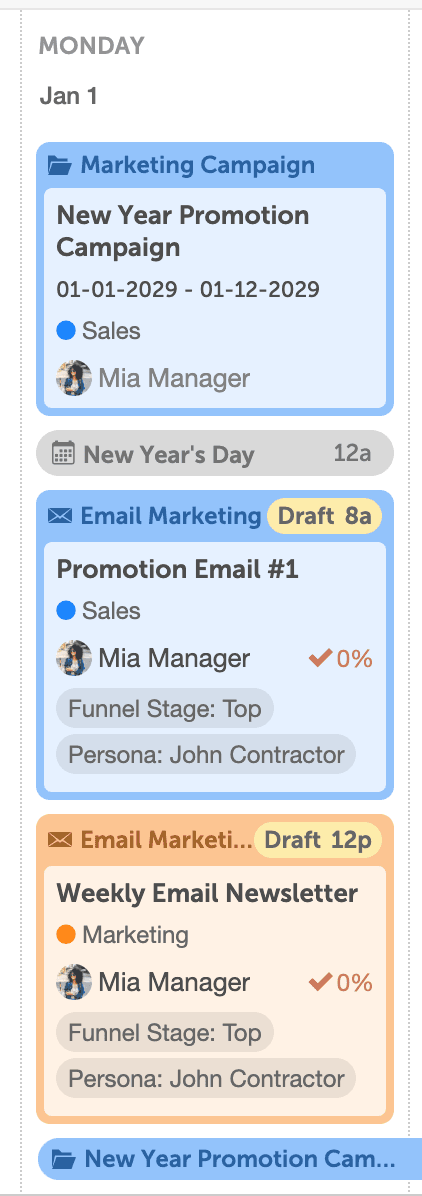This screenshot has width=422, height=1196.
Task: Click the blue Sales color dot in campaign card
Action: point(66,331)
